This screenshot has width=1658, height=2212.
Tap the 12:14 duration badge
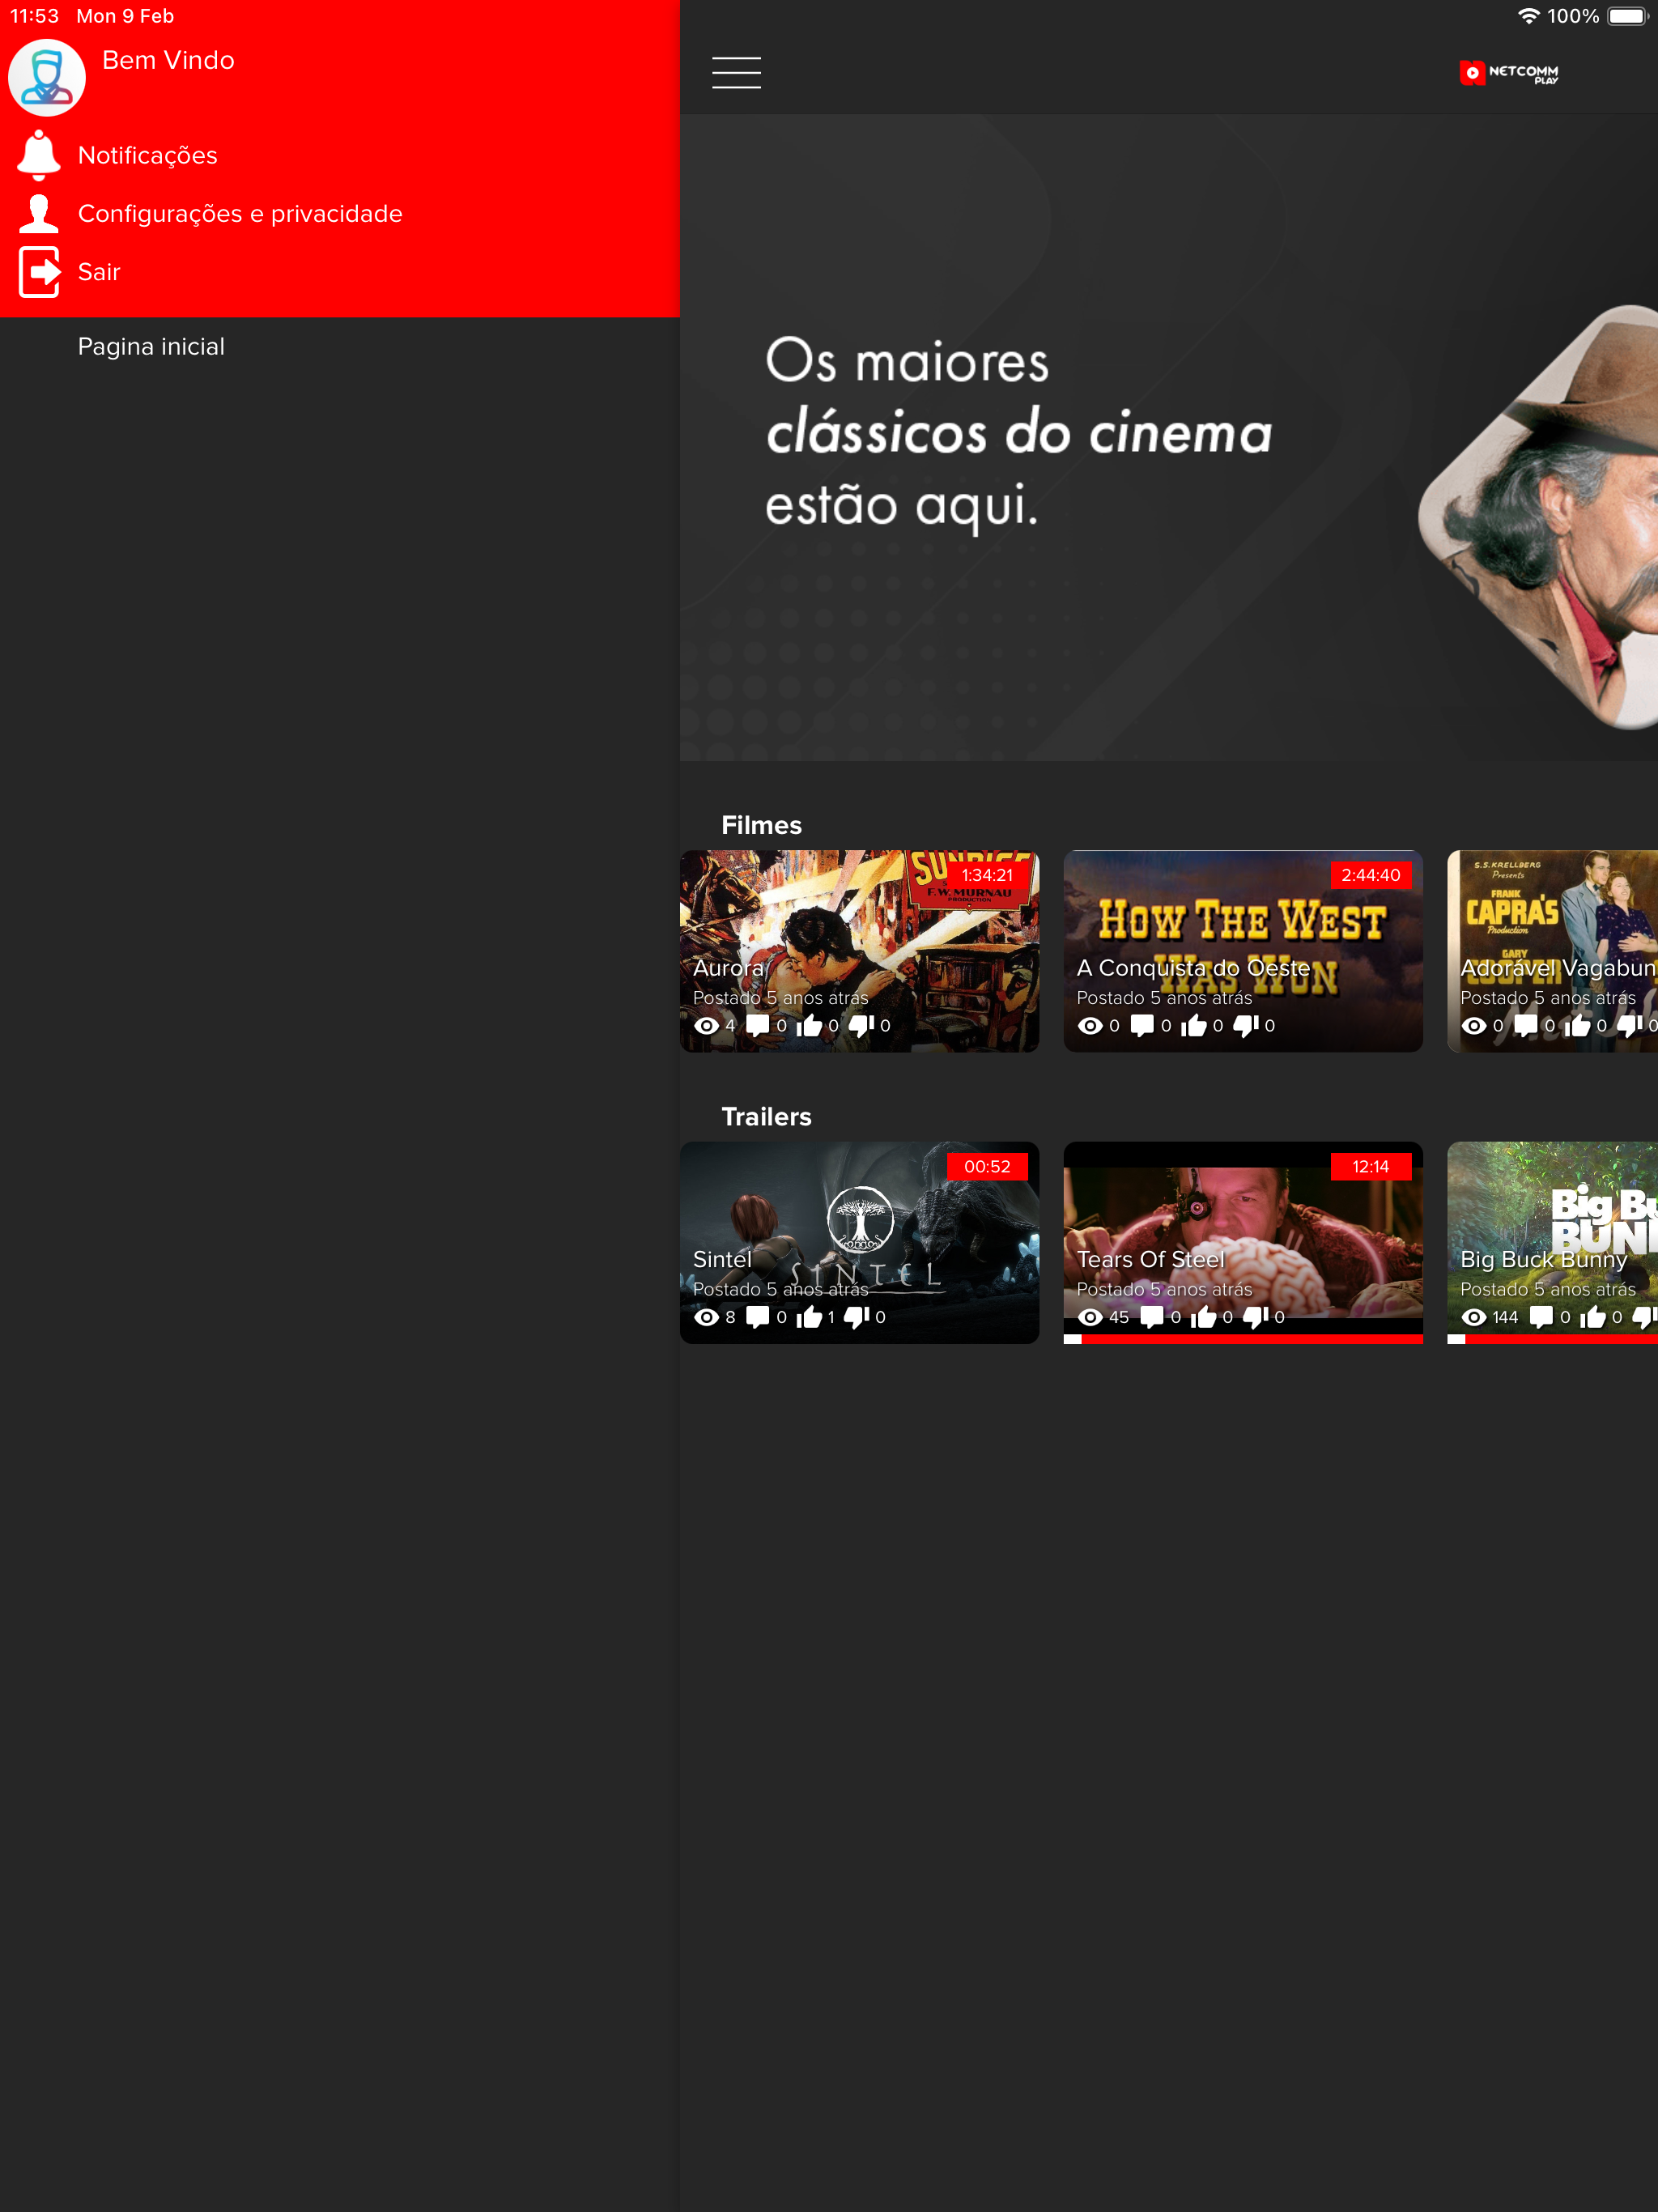1370,1166
